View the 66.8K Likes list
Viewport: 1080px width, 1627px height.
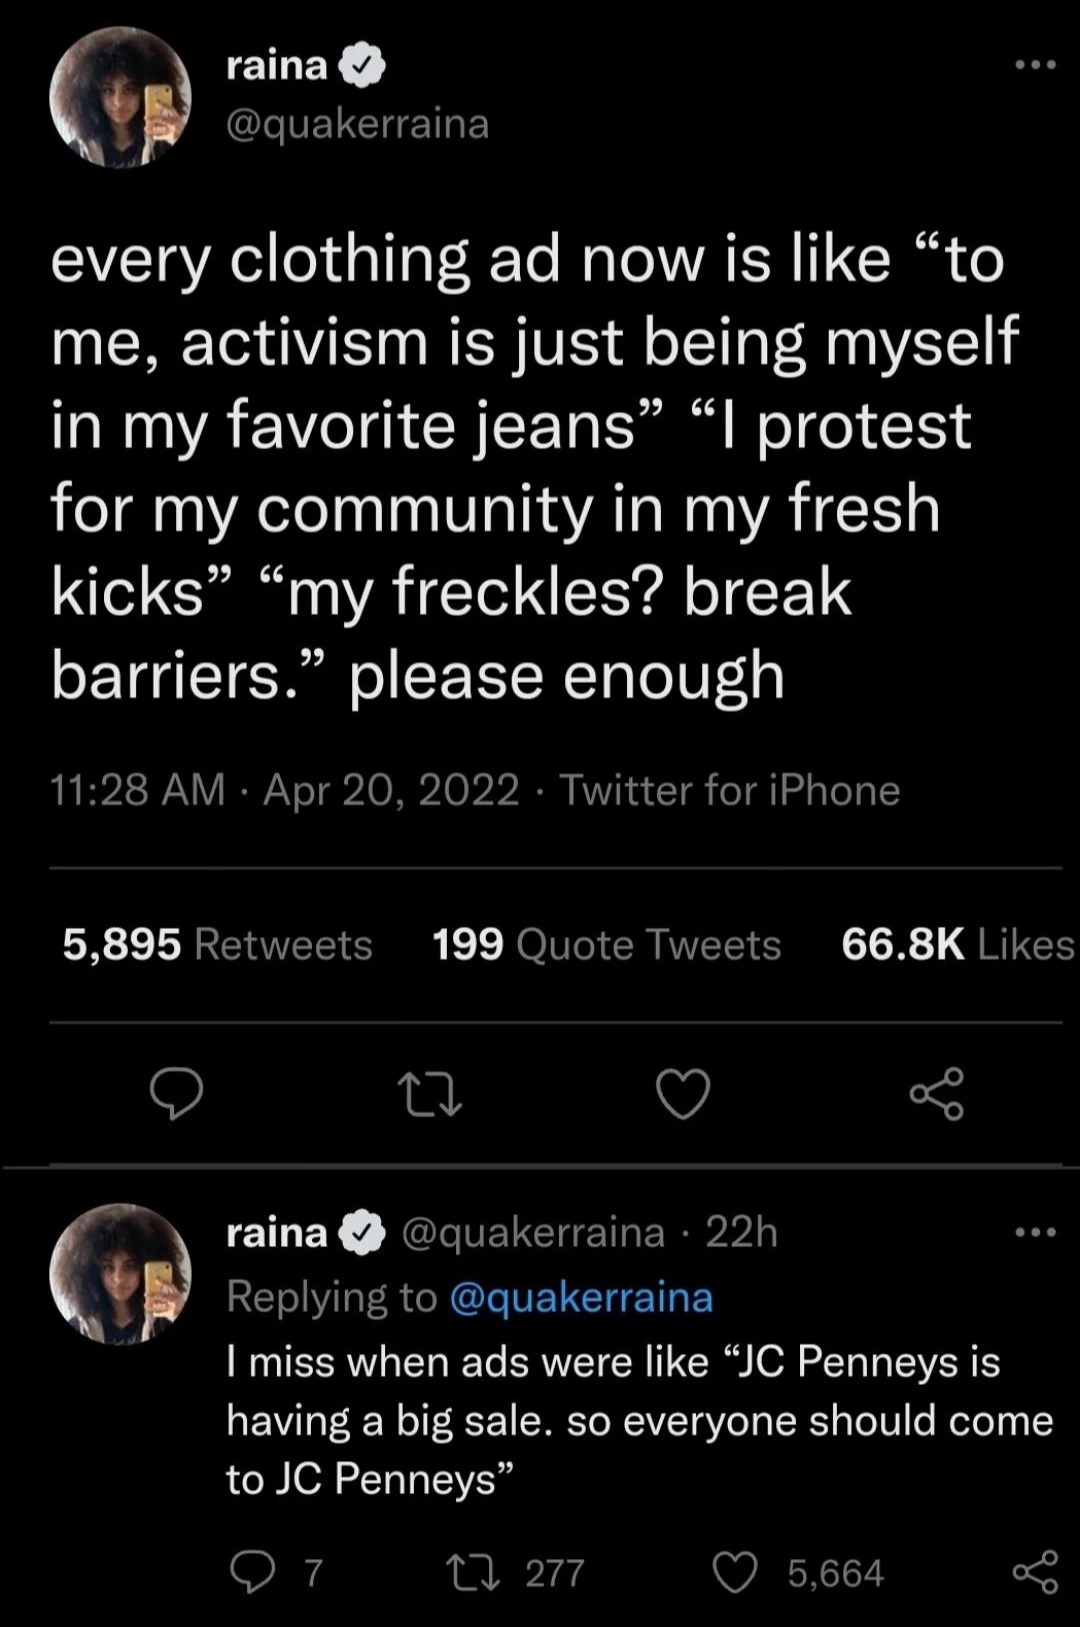click(956, 944)
